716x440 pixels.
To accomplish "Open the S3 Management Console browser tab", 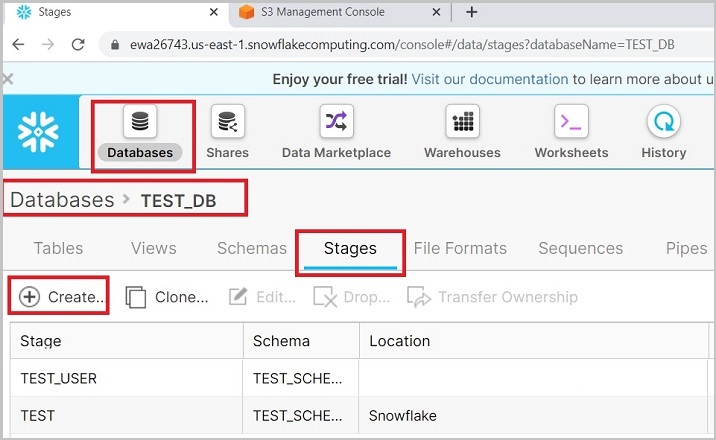I will (x=325, y=13).
